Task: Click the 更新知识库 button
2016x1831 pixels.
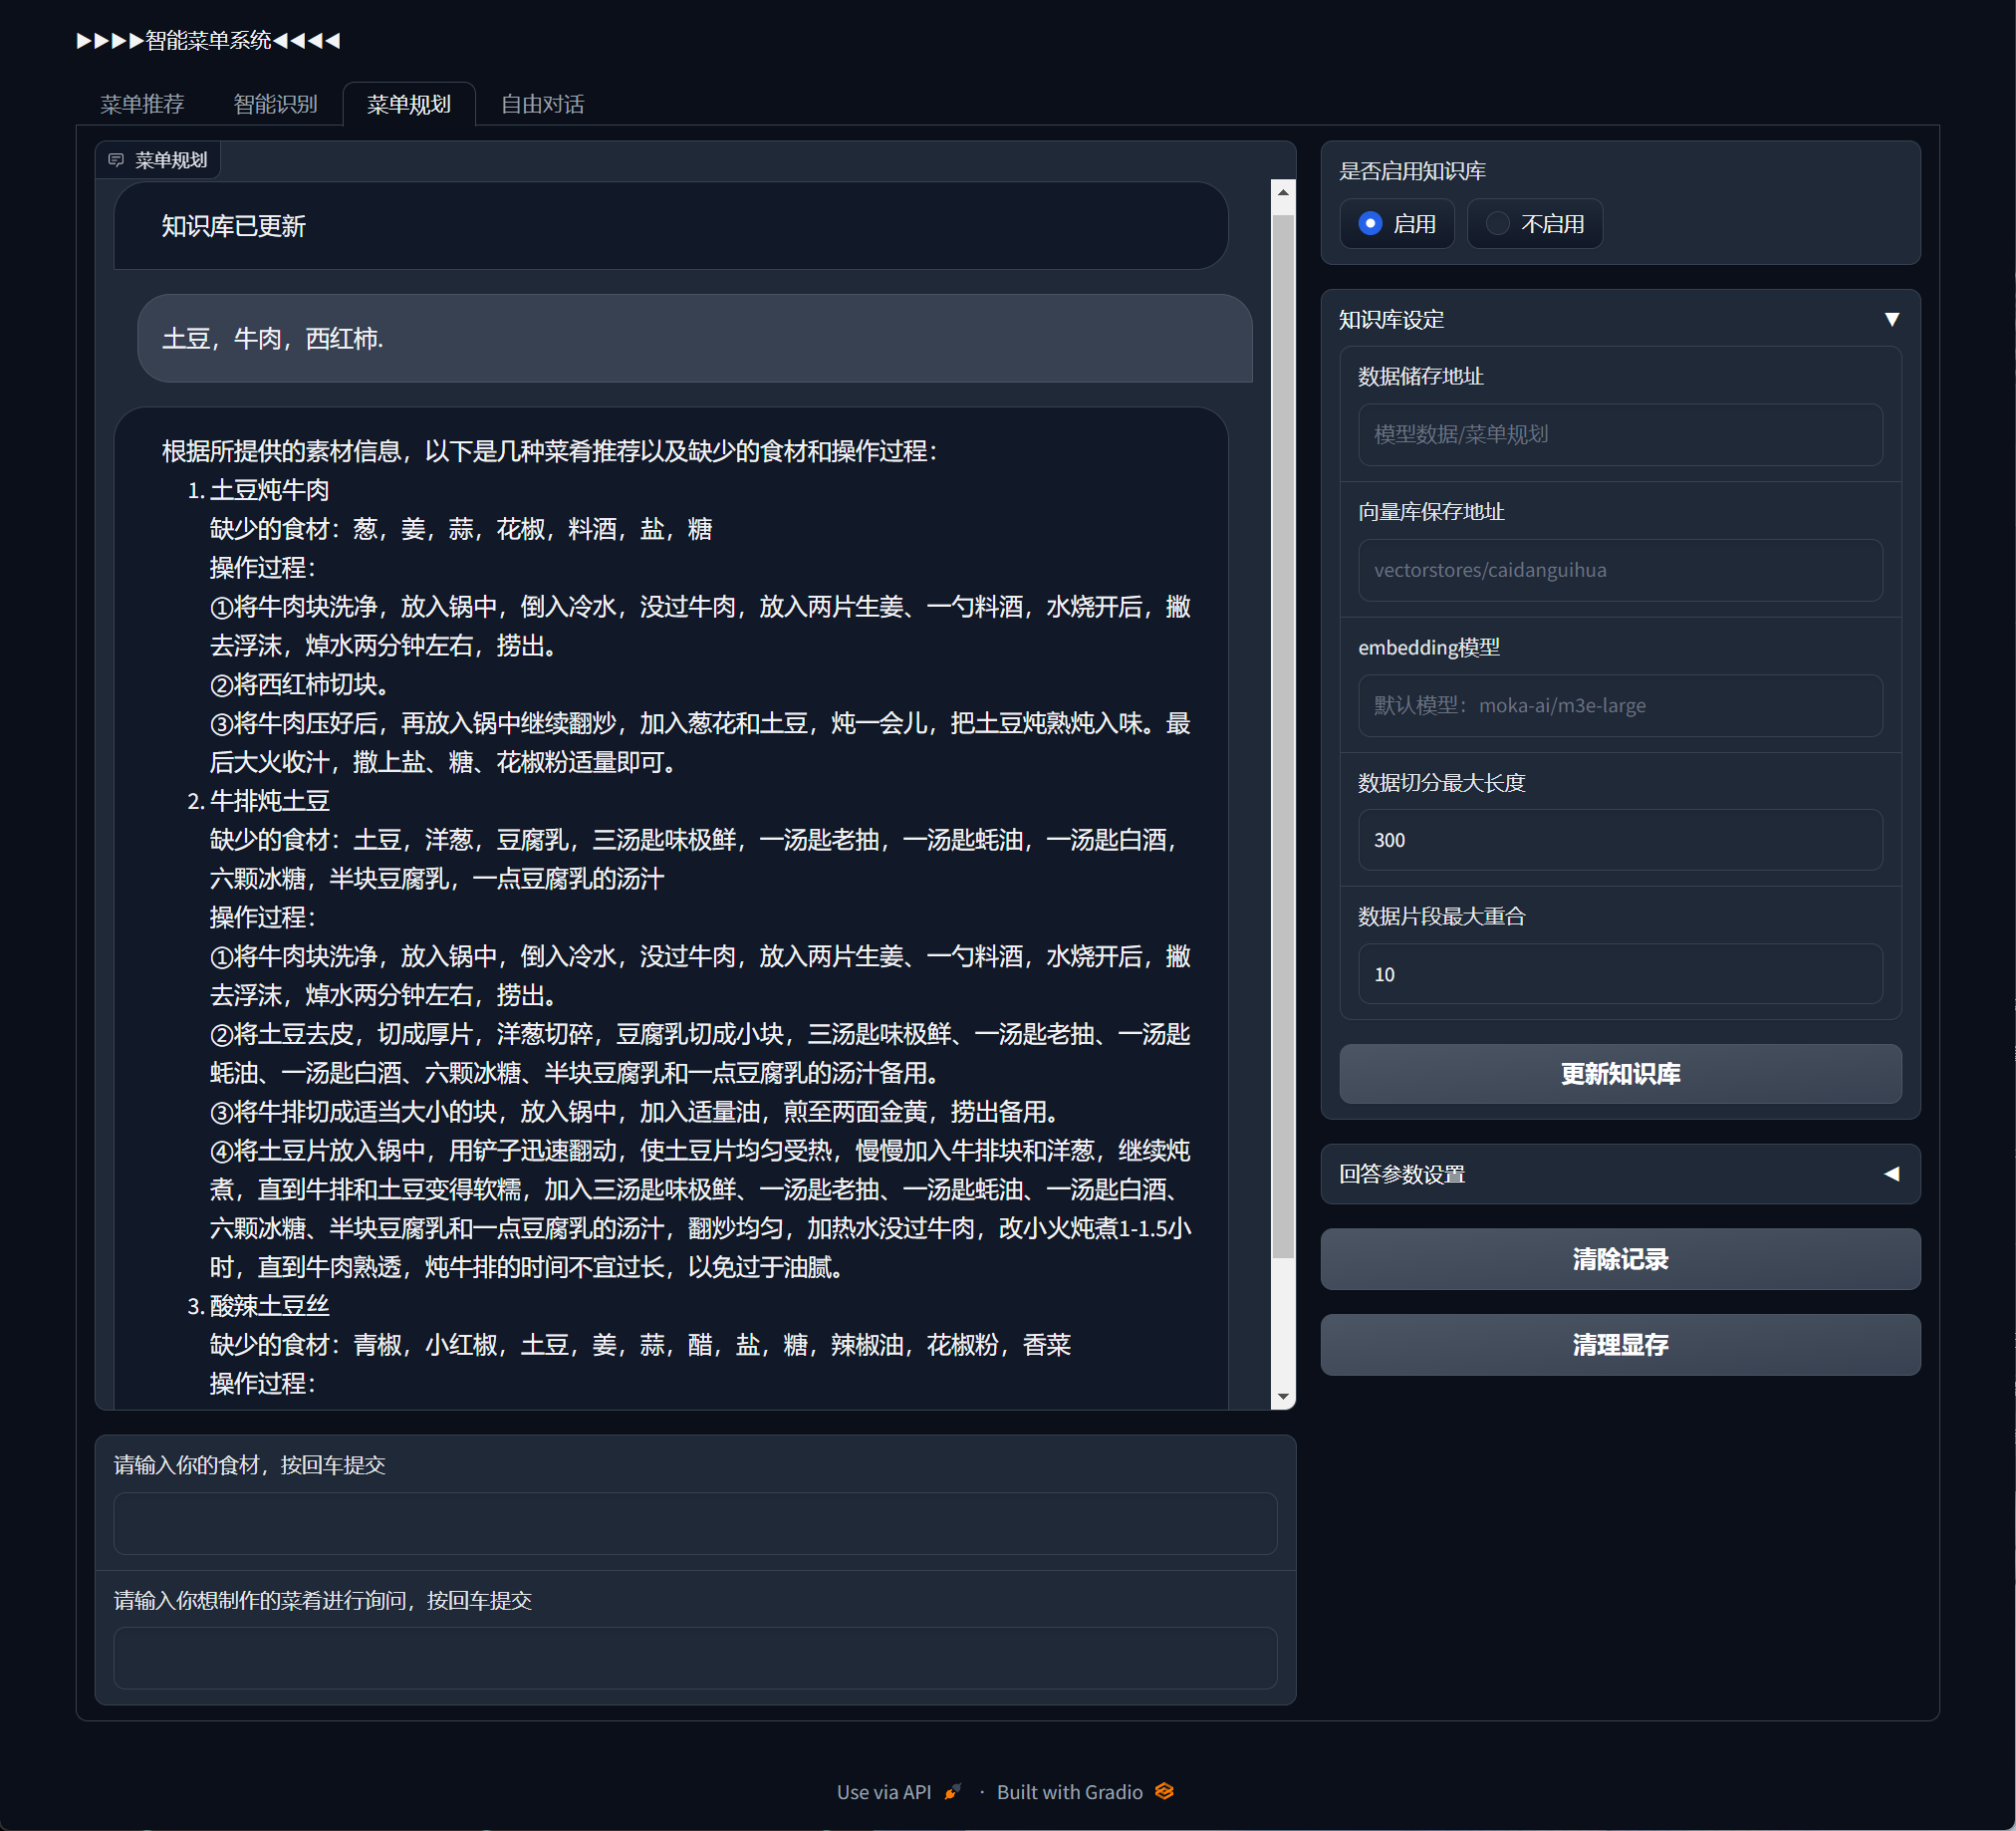Action: pos(1620,1074)
